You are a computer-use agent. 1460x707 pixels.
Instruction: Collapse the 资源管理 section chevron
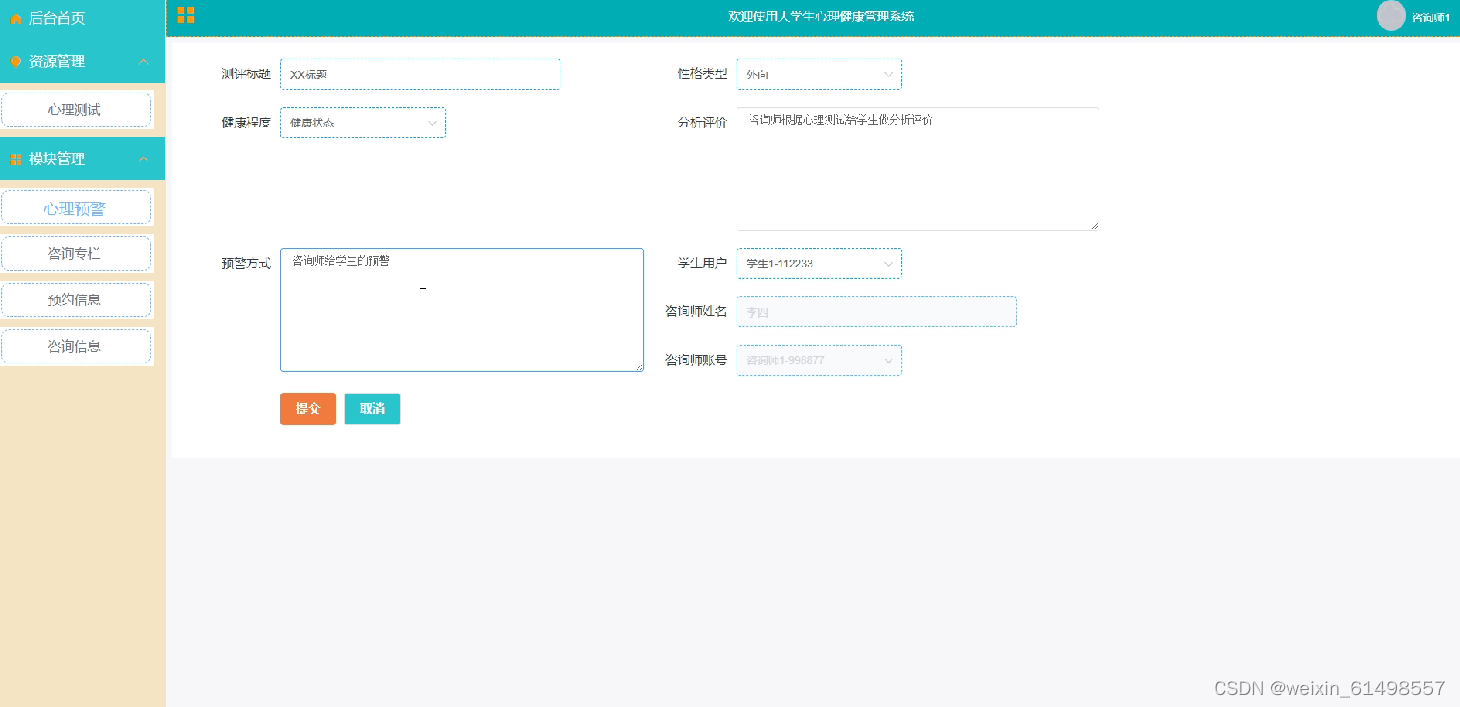coord(144,62)
